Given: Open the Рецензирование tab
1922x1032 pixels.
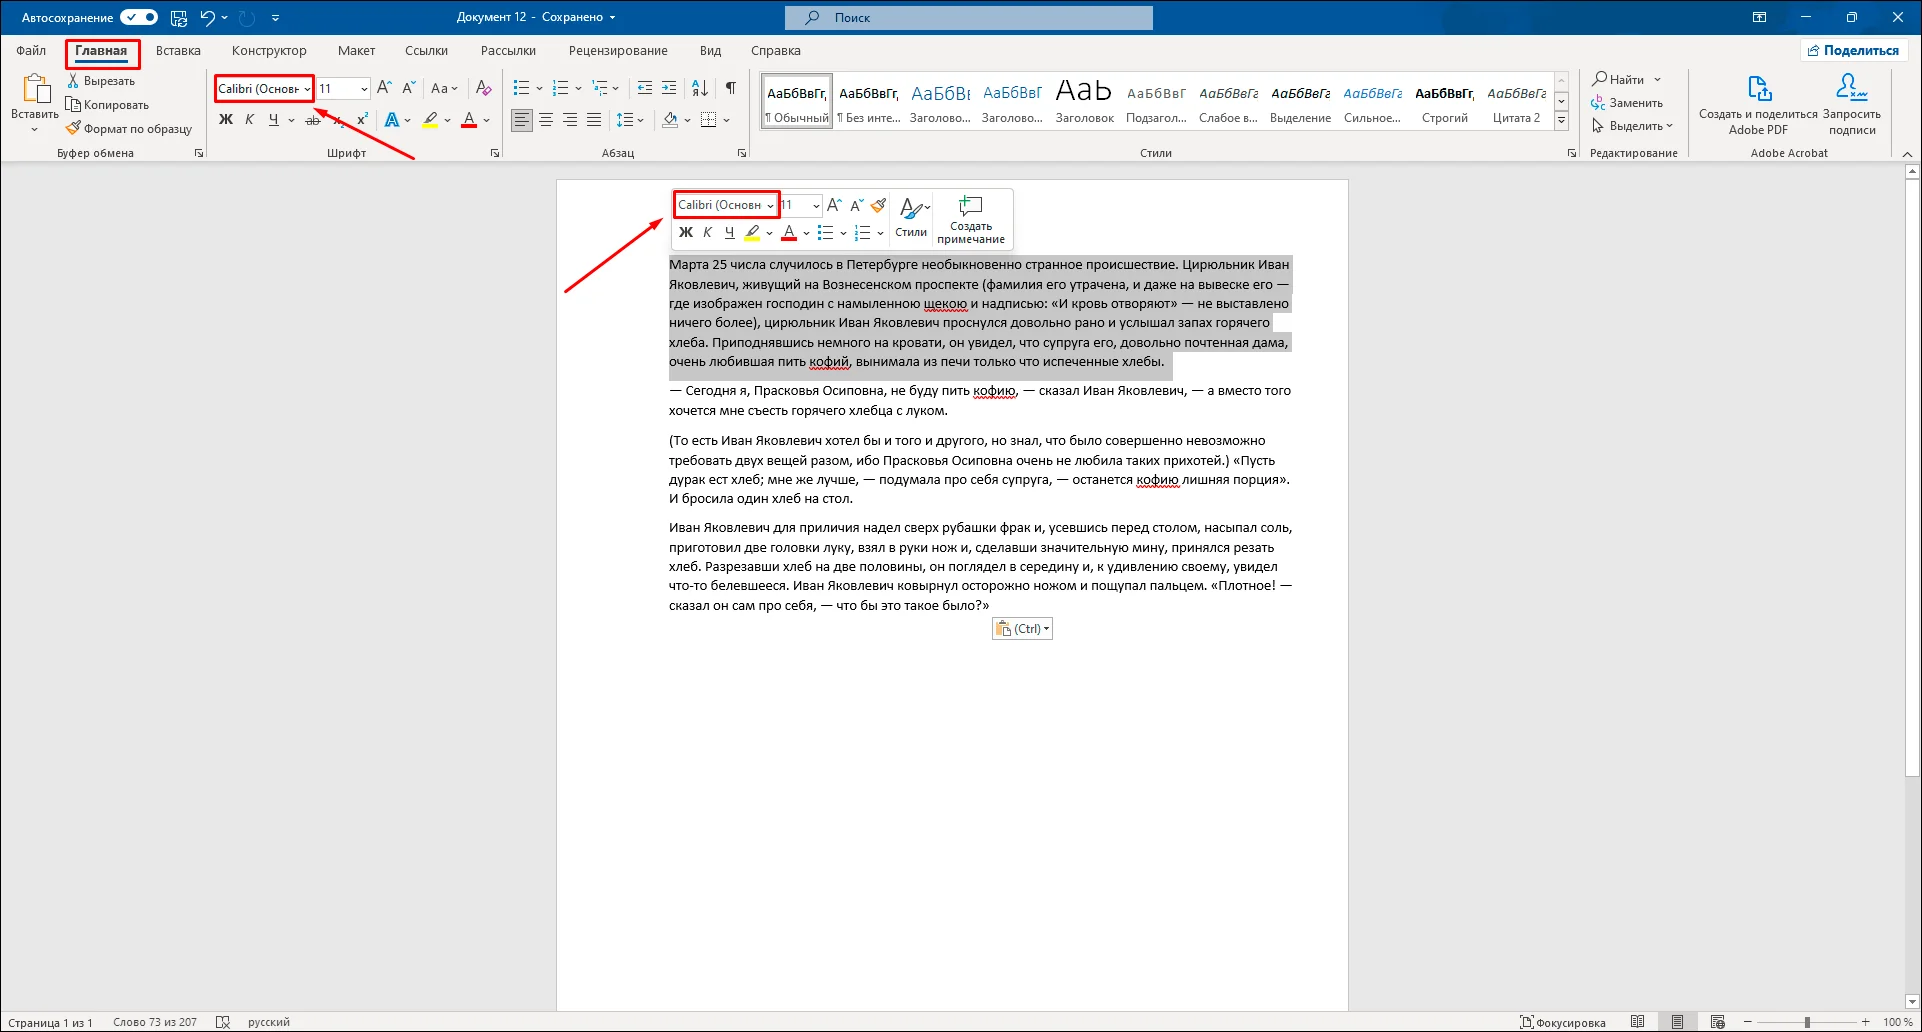Looking at the screenshot, I should click(x=618, y=50).
